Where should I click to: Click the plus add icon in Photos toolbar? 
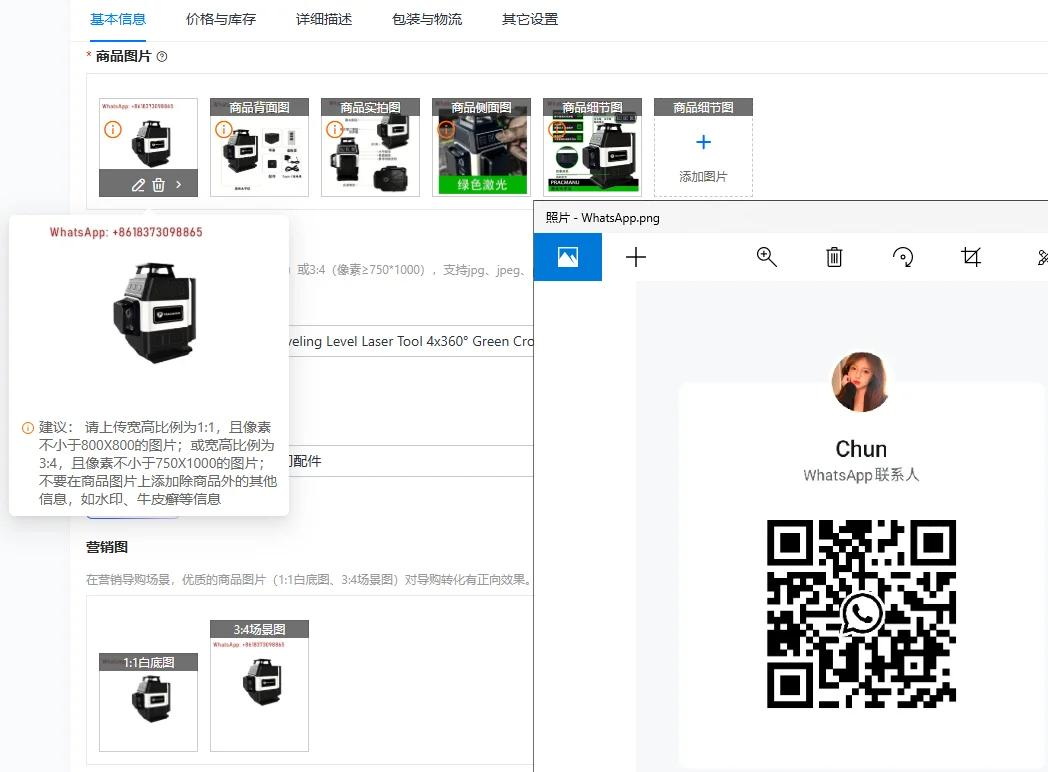[636, 257]
